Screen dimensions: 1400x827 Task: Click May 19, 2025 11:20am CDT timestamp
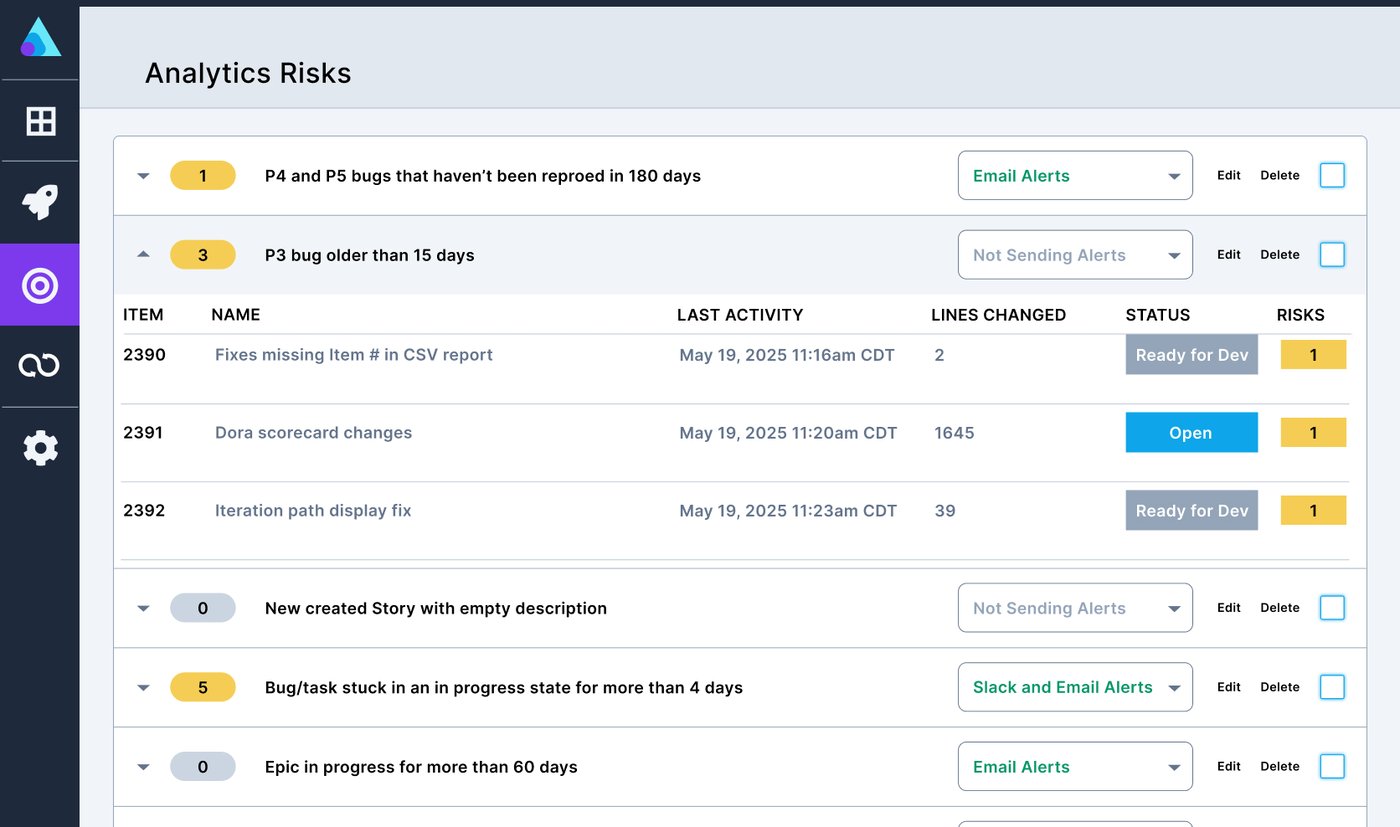788,433
